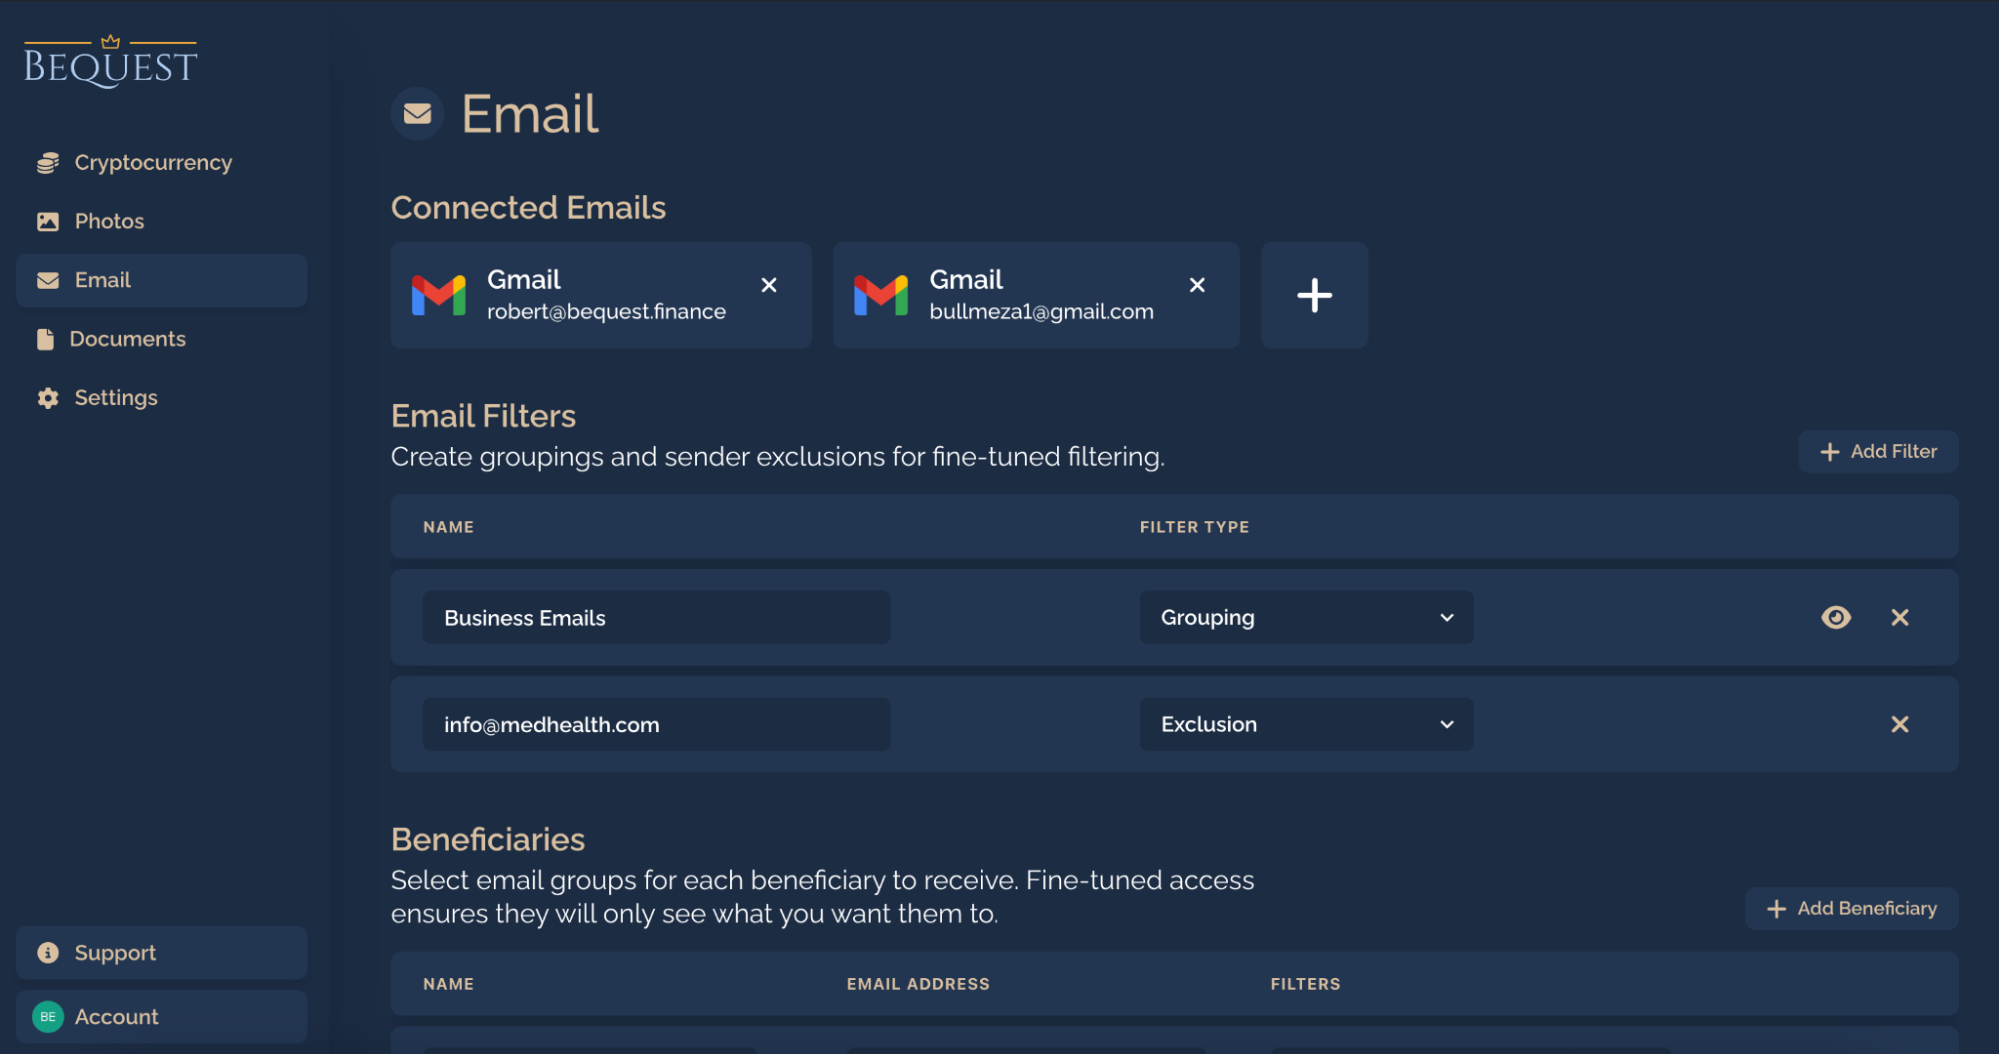This screenshot has height=1055, width=1999.
Task: Click the Add Beneficiary button
Action: pyautogui.click(x=1851, y=908)
